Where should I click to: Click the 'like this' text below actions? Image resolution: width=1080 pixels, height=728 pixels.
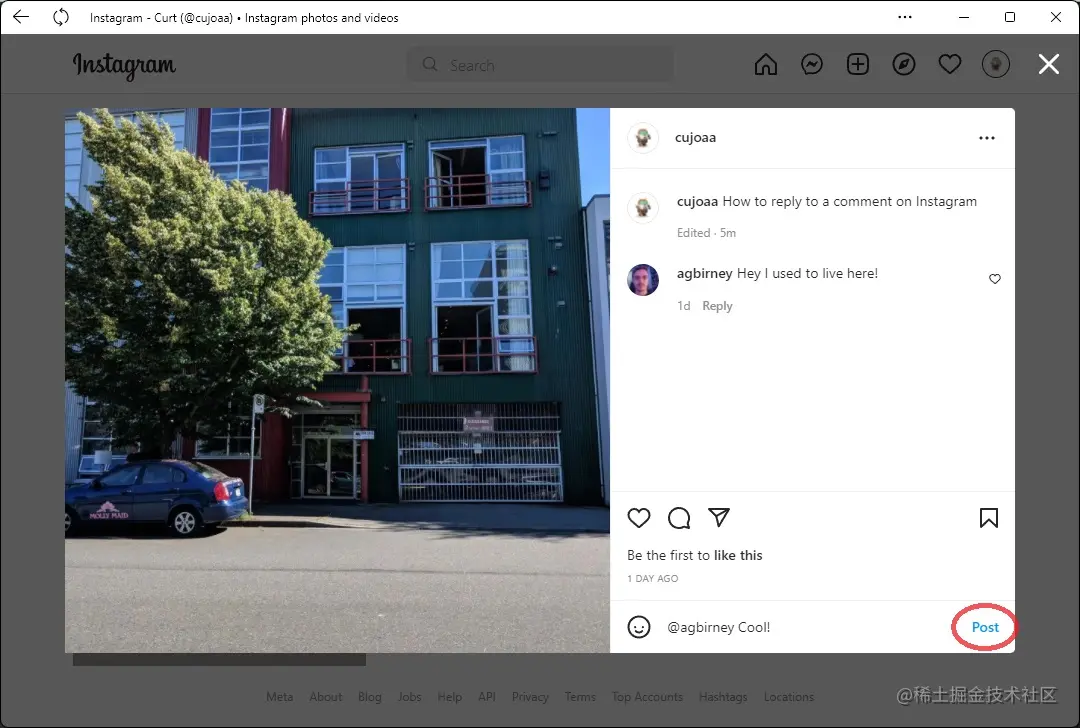(738, 555)
